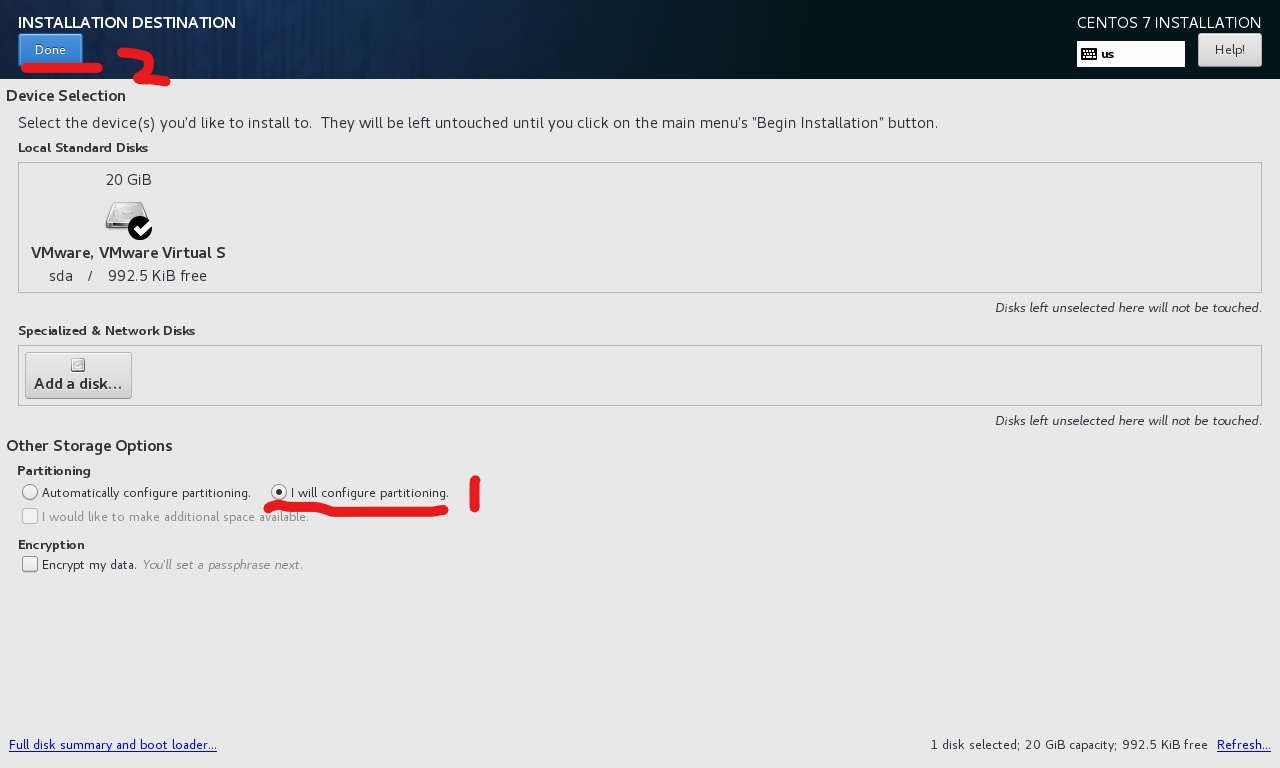Click the disks-left-unselected note under Local Standard Disks
The image size is (1280, 768).
[x=1128, y=308]
